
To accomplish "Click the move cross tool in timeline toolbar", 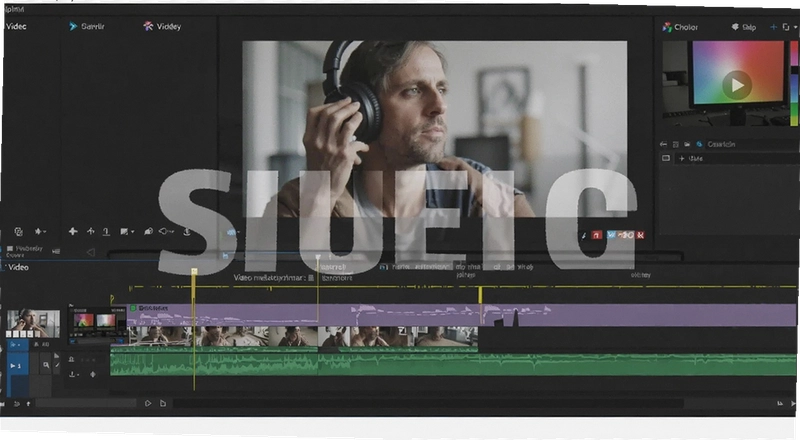I will (73, 231).
